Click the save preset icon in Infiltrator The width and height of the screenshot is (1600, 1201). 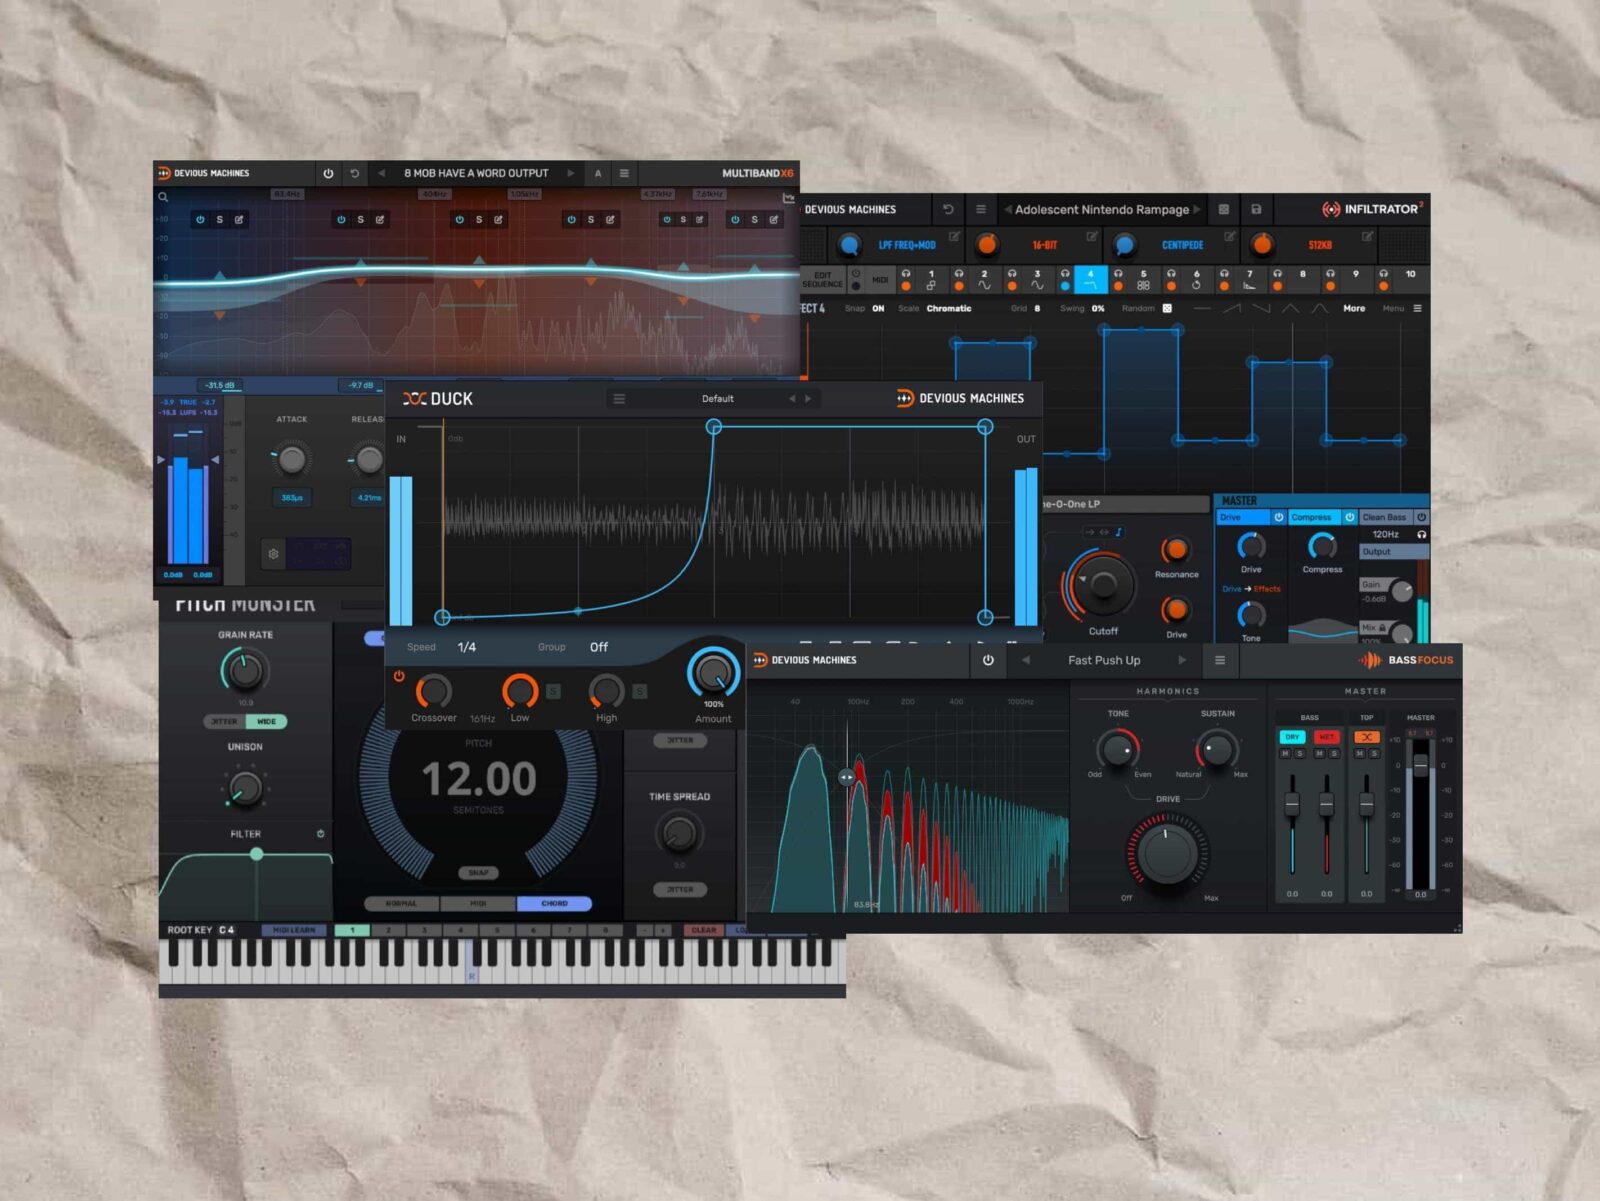[1256, 210]
